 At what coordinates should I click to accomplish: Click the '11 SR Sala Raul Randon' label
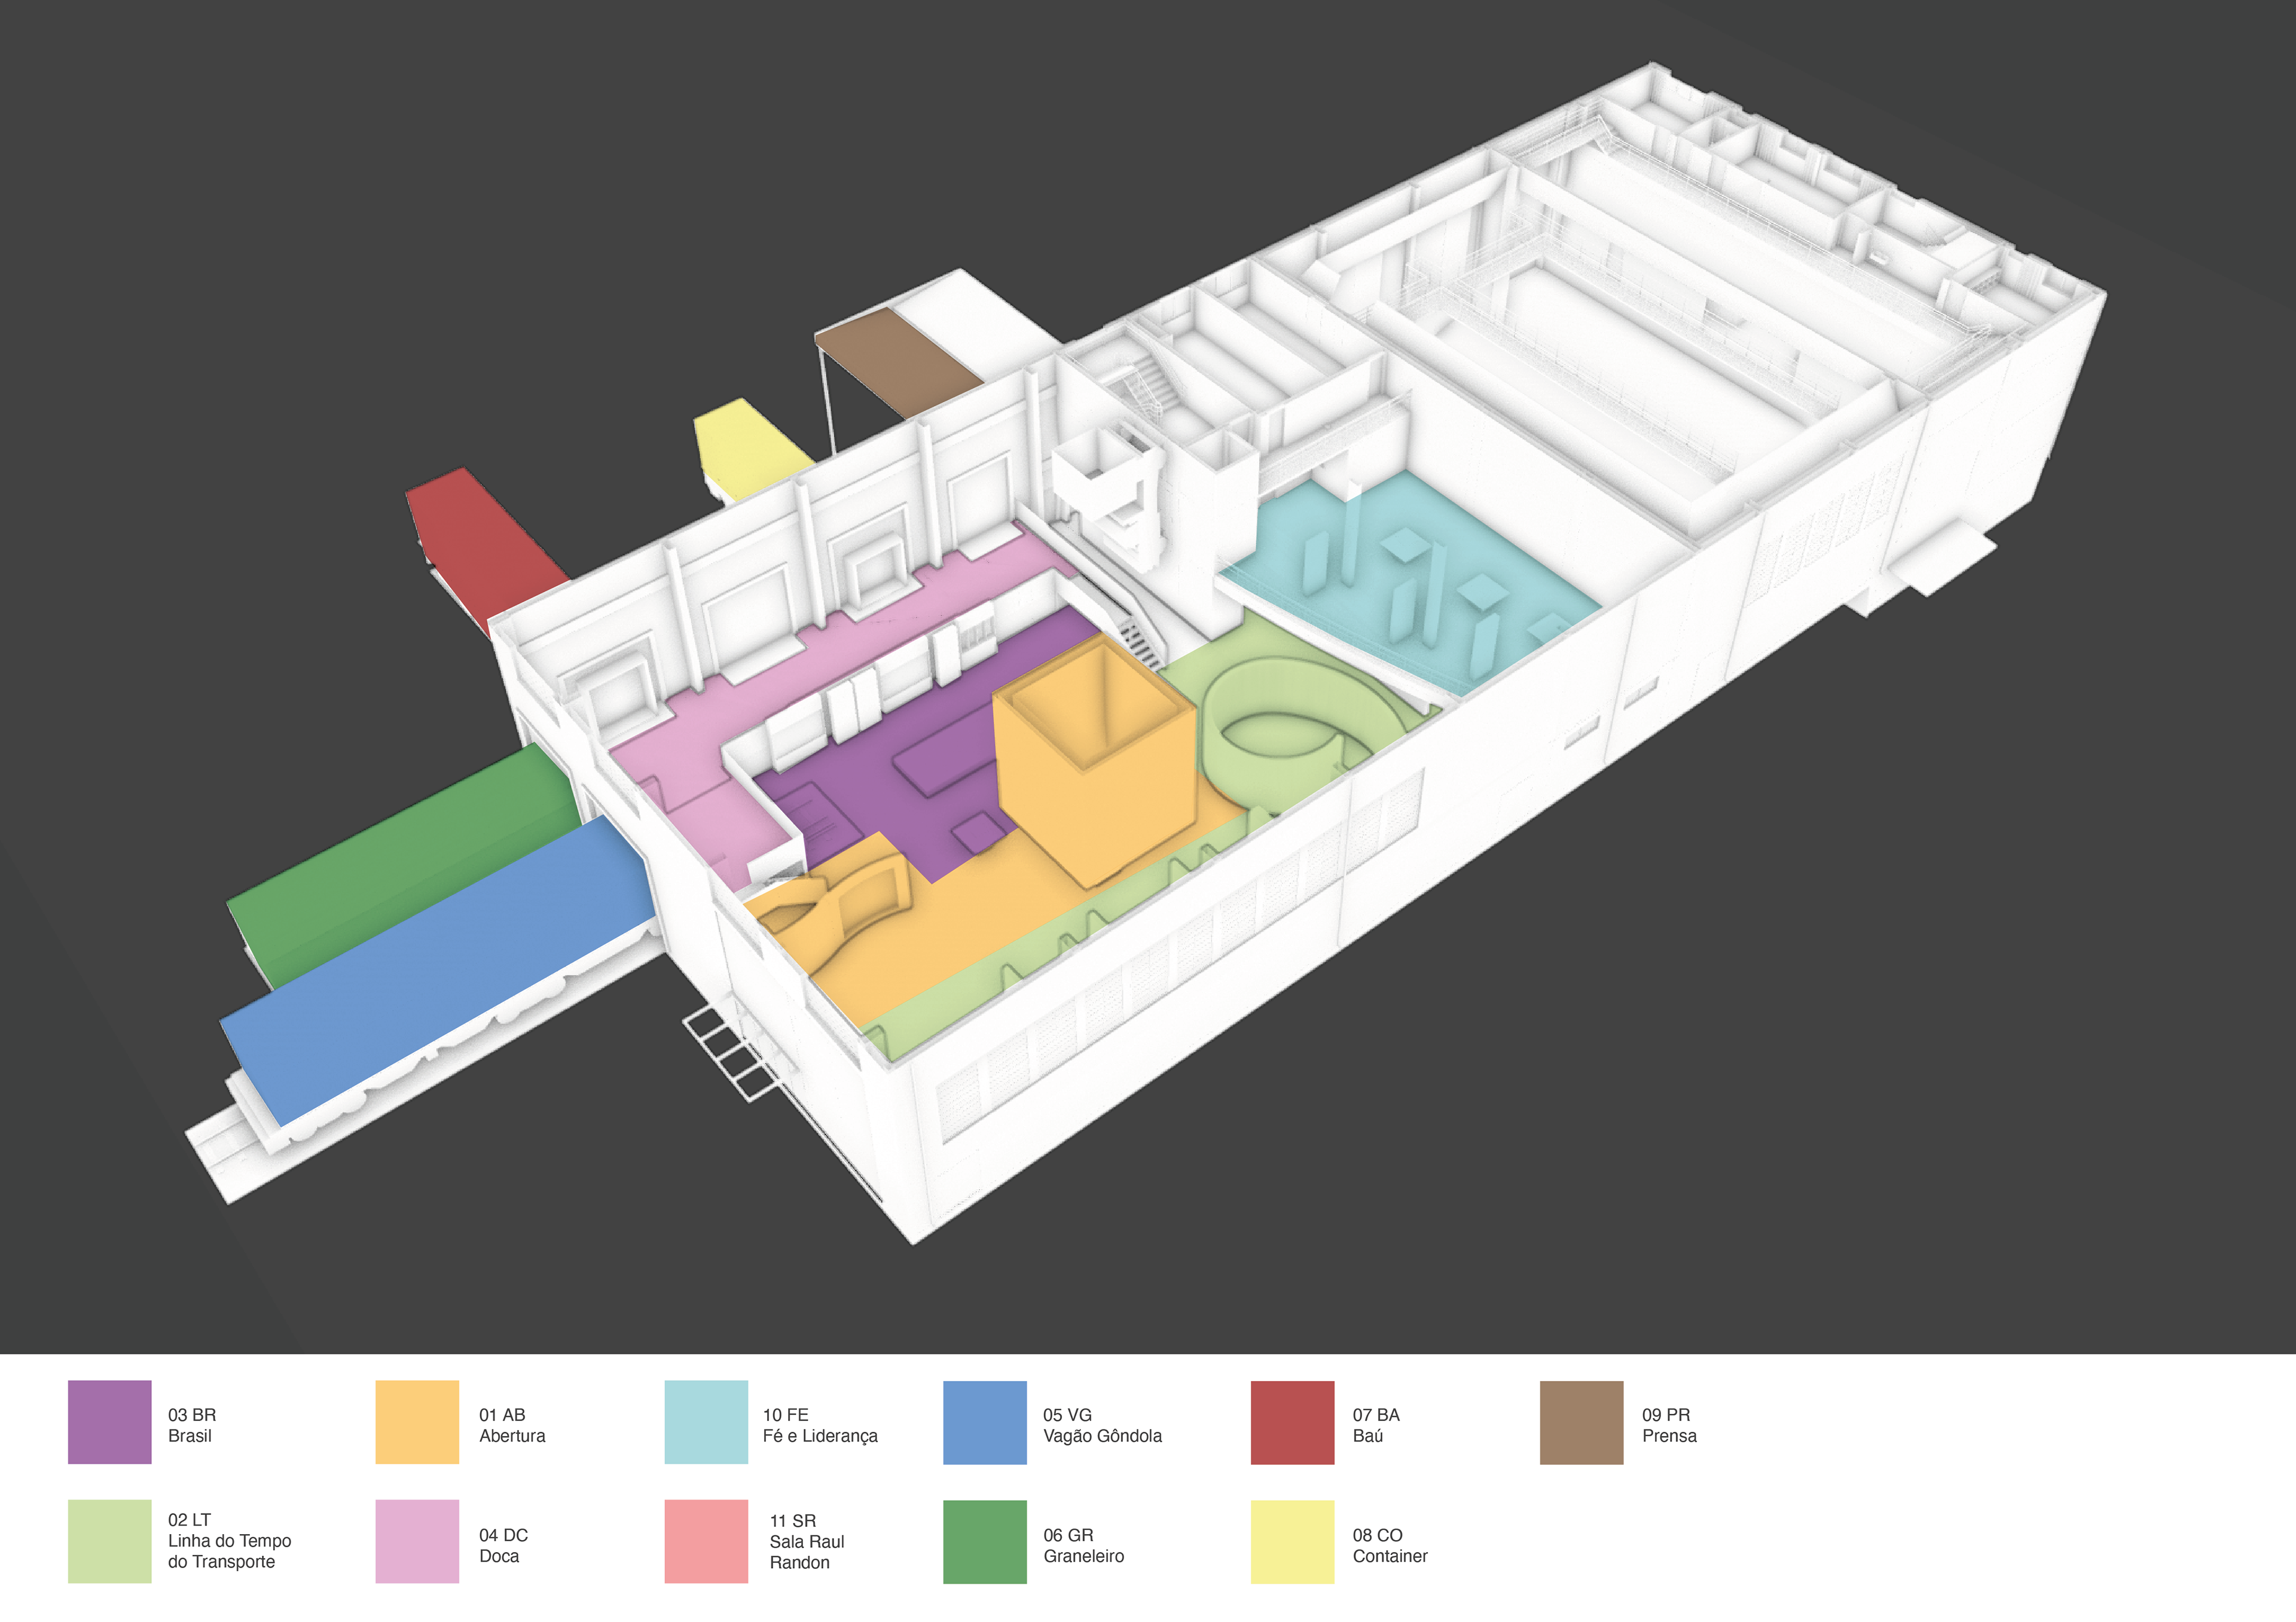(x=807, y=1541)
